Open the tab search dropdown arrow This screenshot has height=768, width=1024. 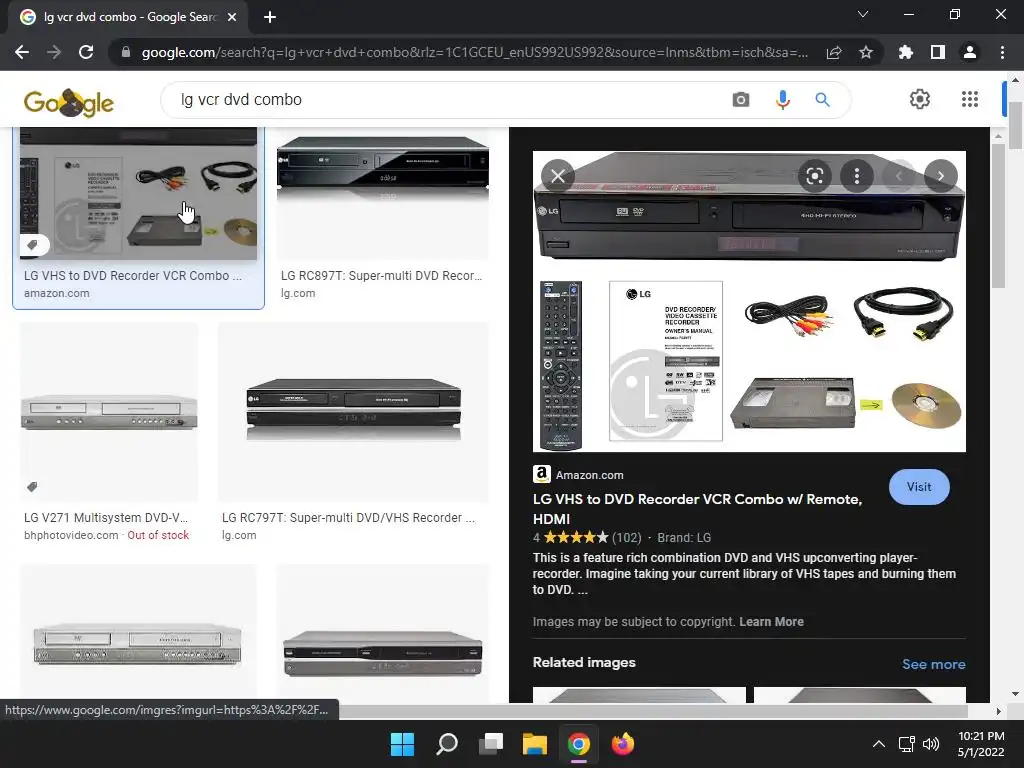tap(863, 14)
